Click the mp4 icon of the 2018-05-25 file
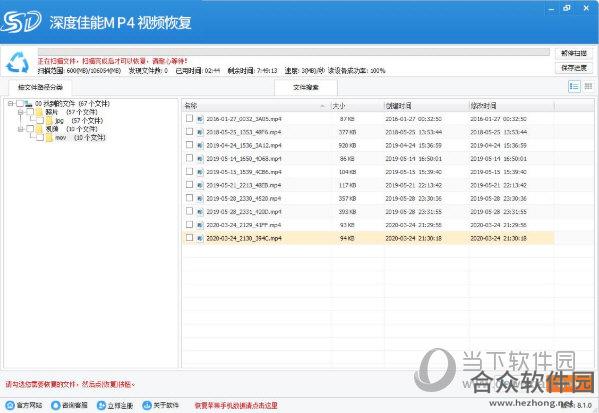Viewport: 599px width, 413px height. click(200, 132)
